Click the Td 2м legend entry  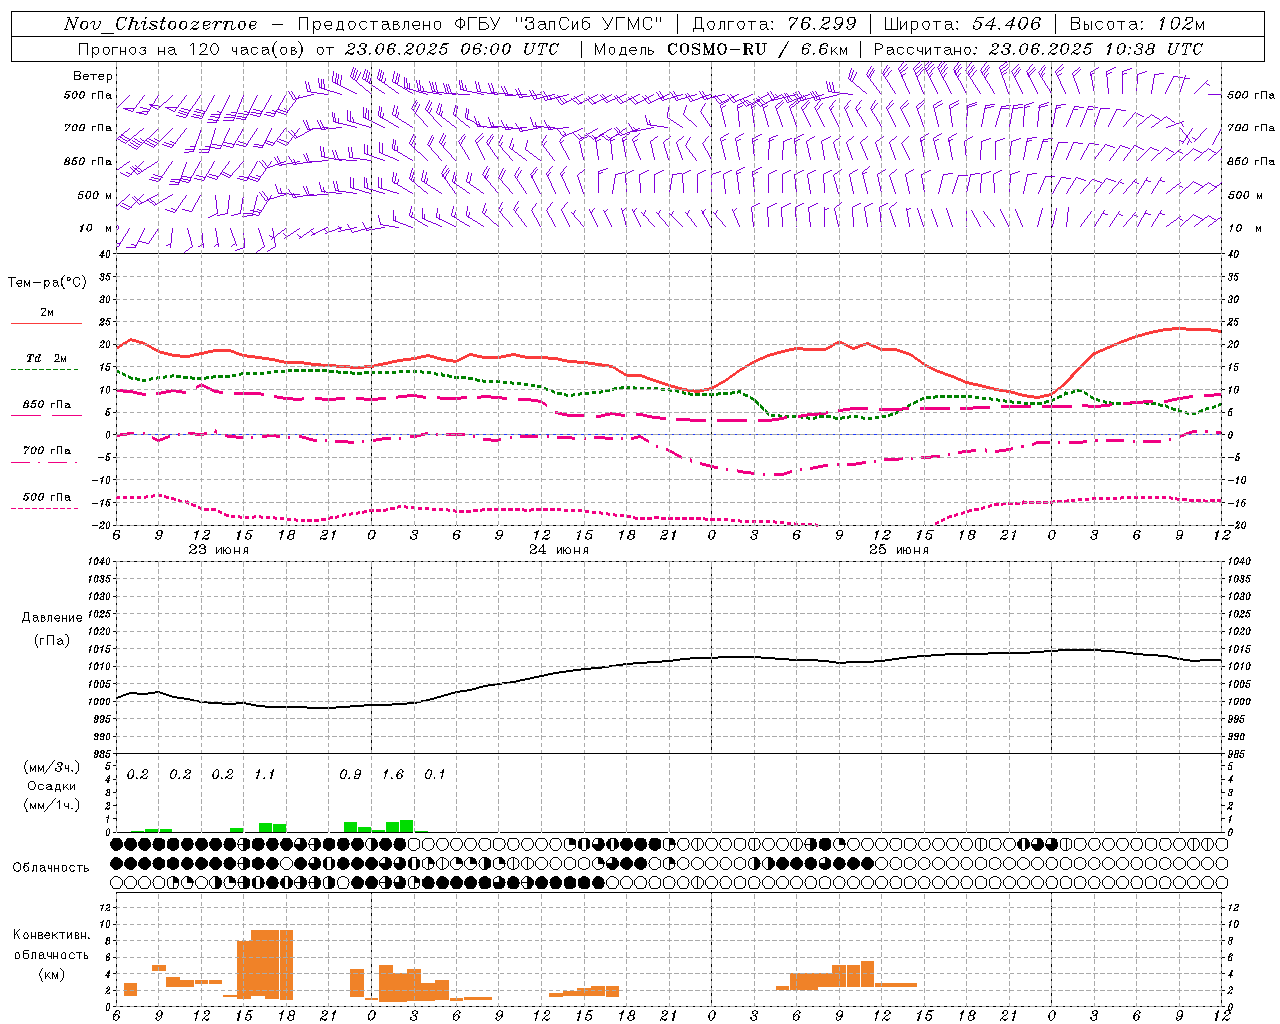coord(47,358)
